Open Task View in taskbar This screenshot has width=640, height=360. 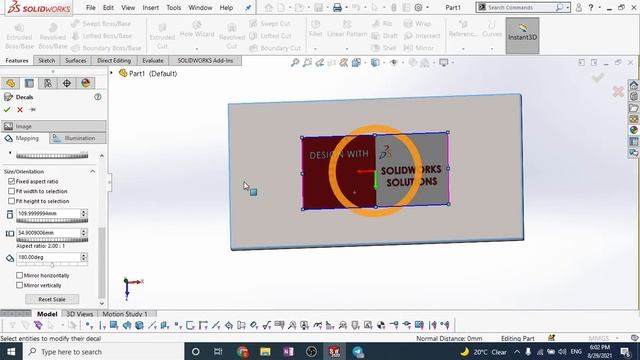pos(218,351)
